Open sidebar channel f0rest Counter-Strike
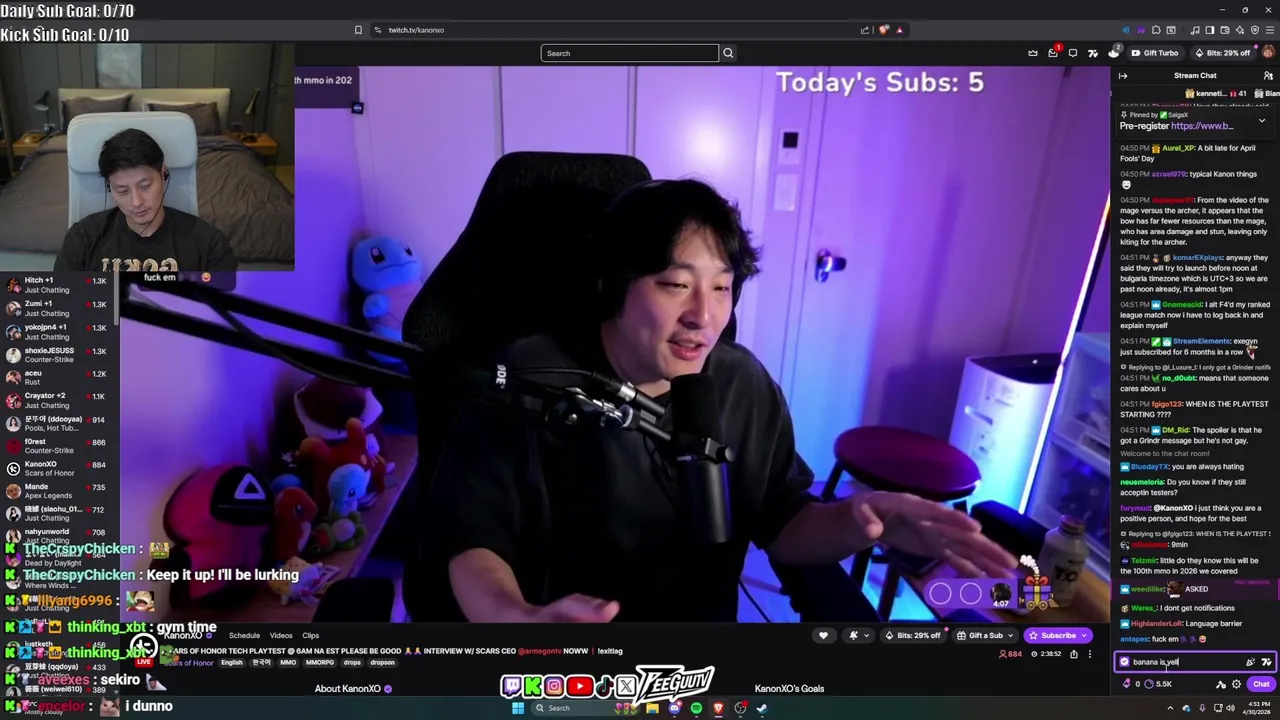 click(x=58, y=445)
